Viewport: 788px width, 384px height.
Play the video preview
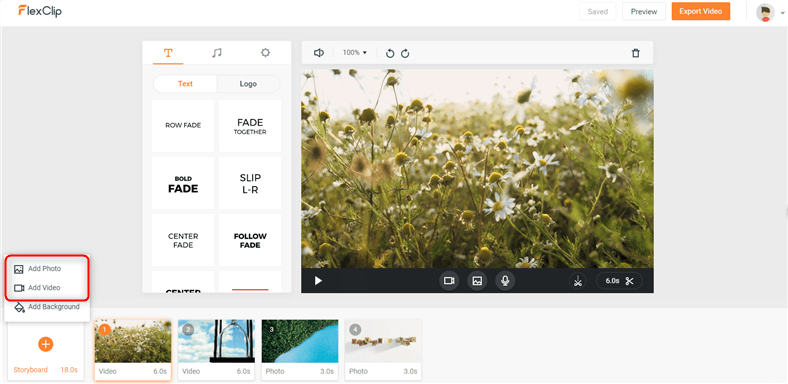pos(318,281)
